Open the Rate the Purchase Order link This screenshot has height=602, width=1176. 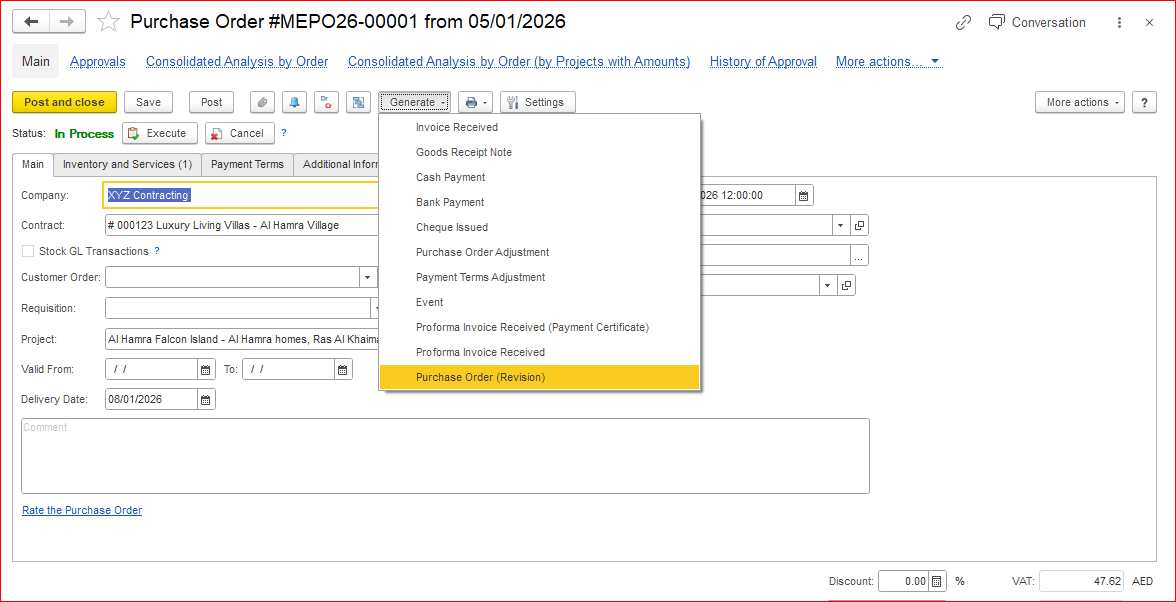point(82,510)
